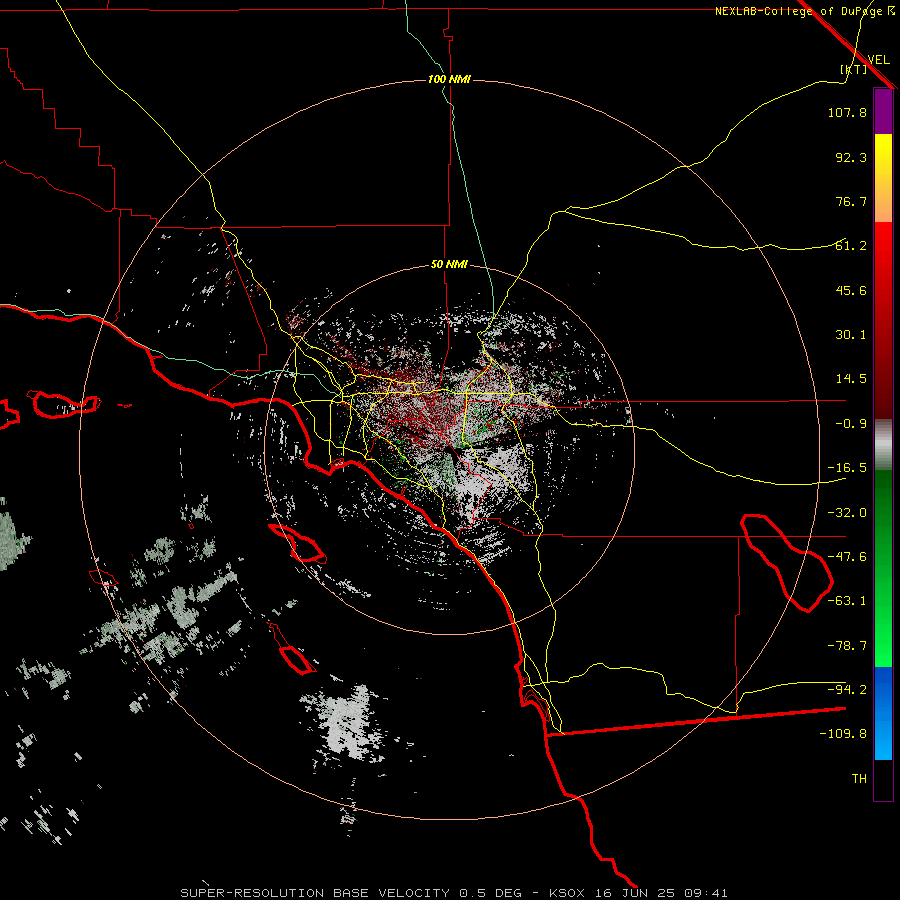Select the 107.8 value on velocity scale
Screen dimensions: 900x900
[x=847, y=112]
